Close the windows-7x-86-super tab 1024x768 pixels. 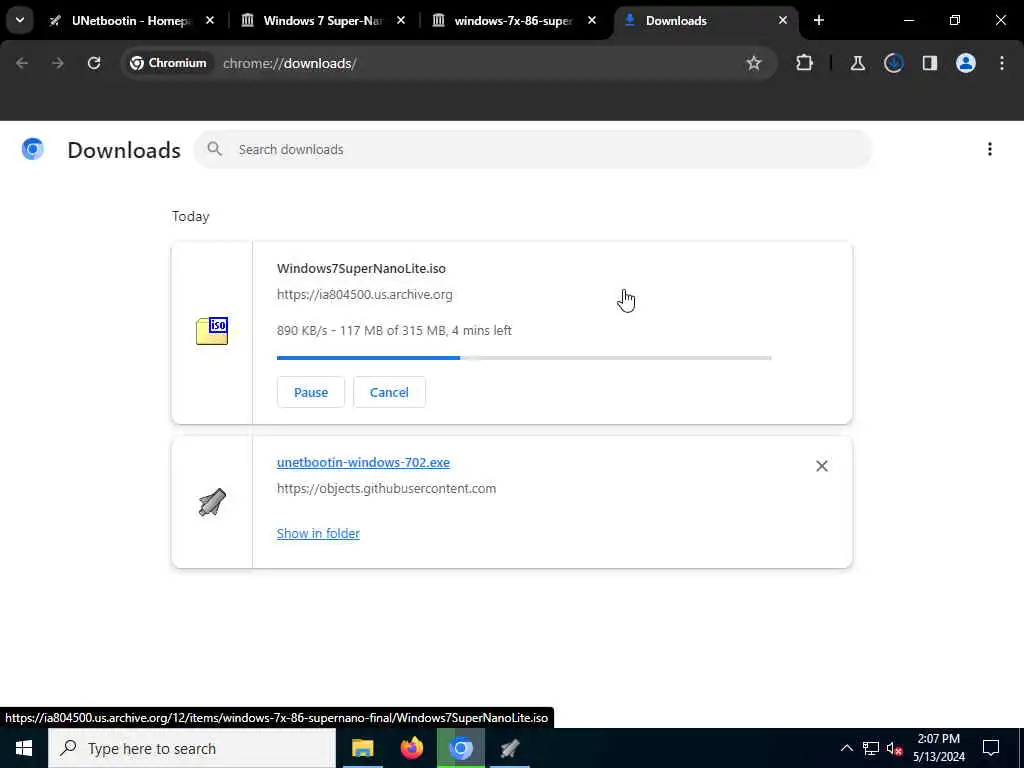[592, 21]
